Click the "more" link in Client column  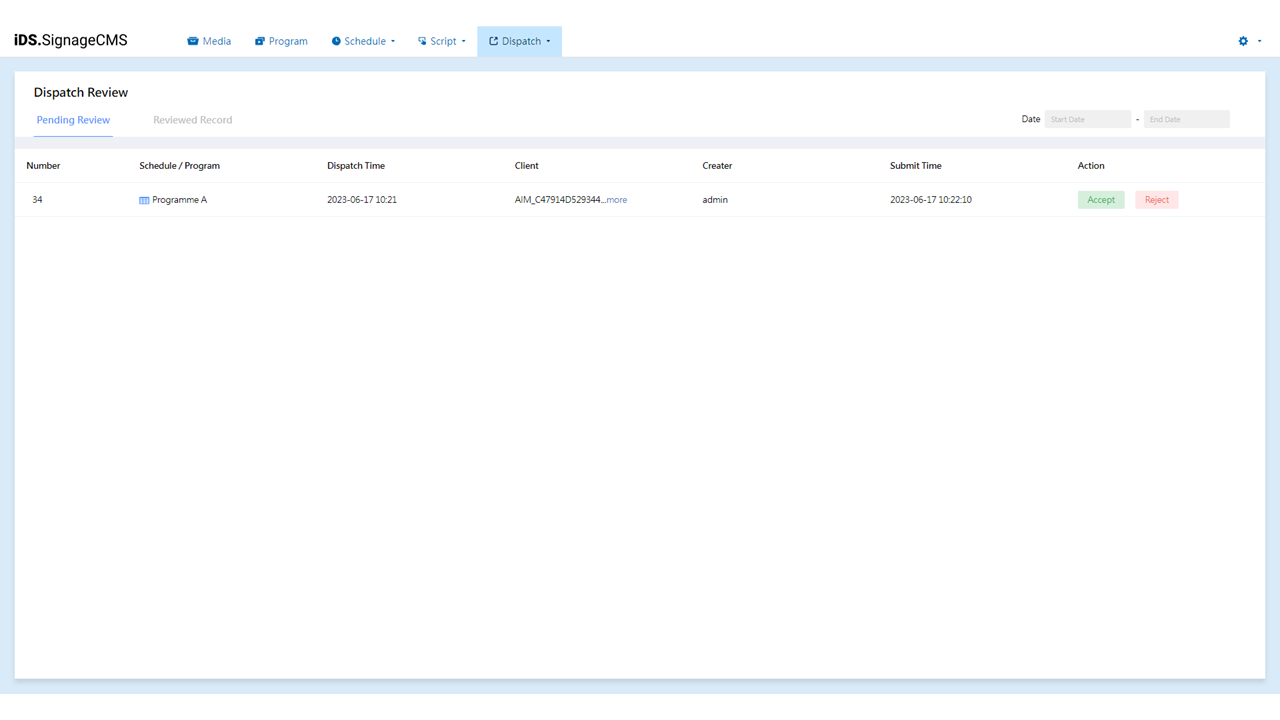617,200
